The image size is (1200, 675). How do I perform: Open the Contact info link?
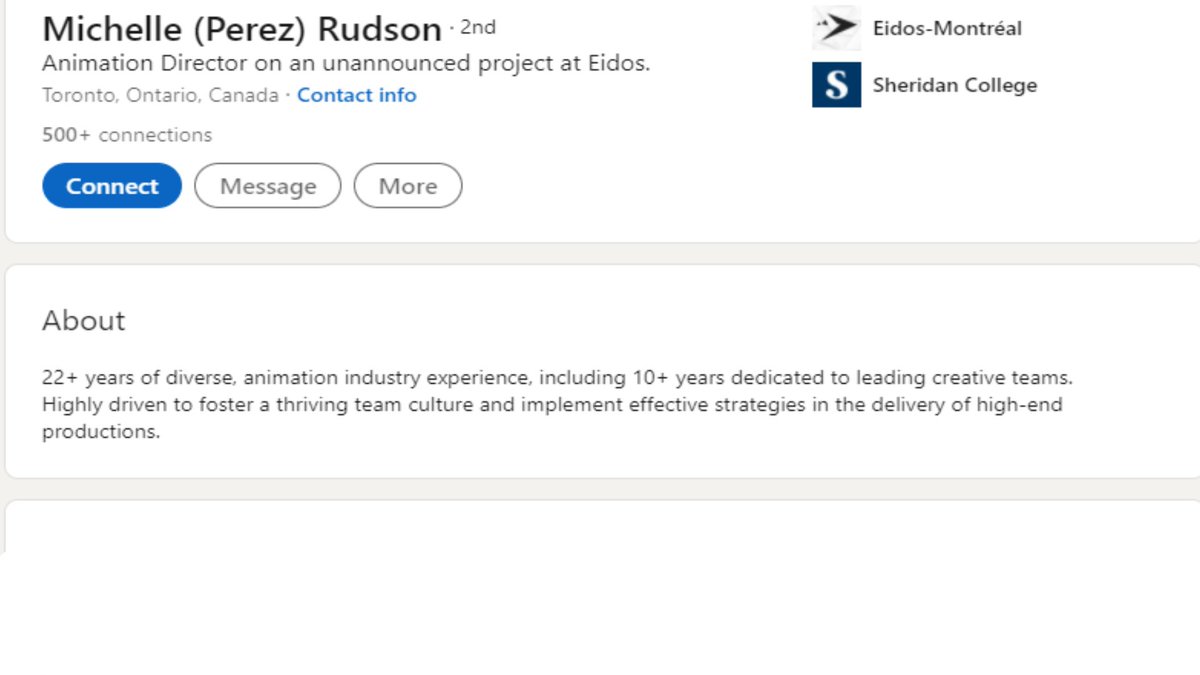(x=357, y=95)
